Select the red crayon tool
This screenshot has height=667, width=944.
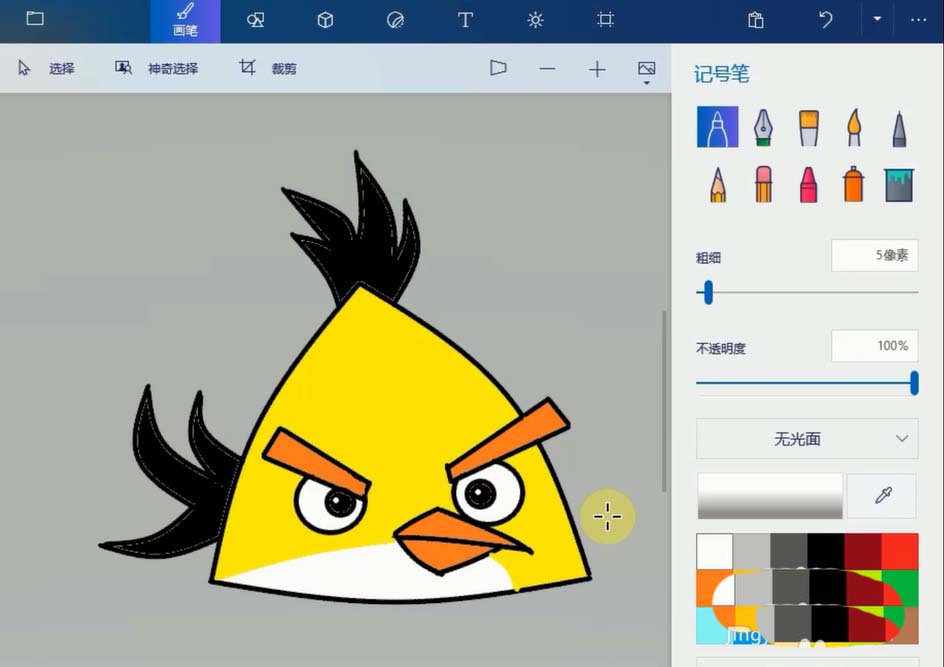[809, 184]
